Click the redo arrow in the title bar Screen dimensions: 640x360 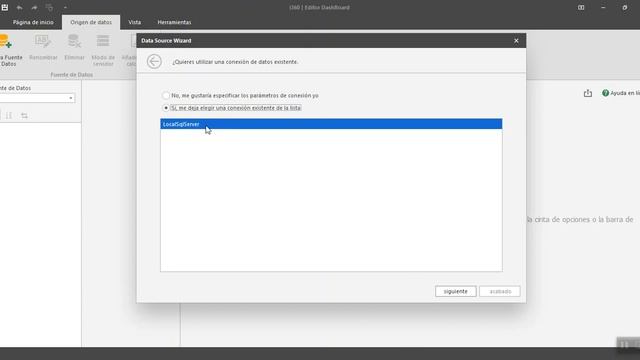[x=34, y=7]
